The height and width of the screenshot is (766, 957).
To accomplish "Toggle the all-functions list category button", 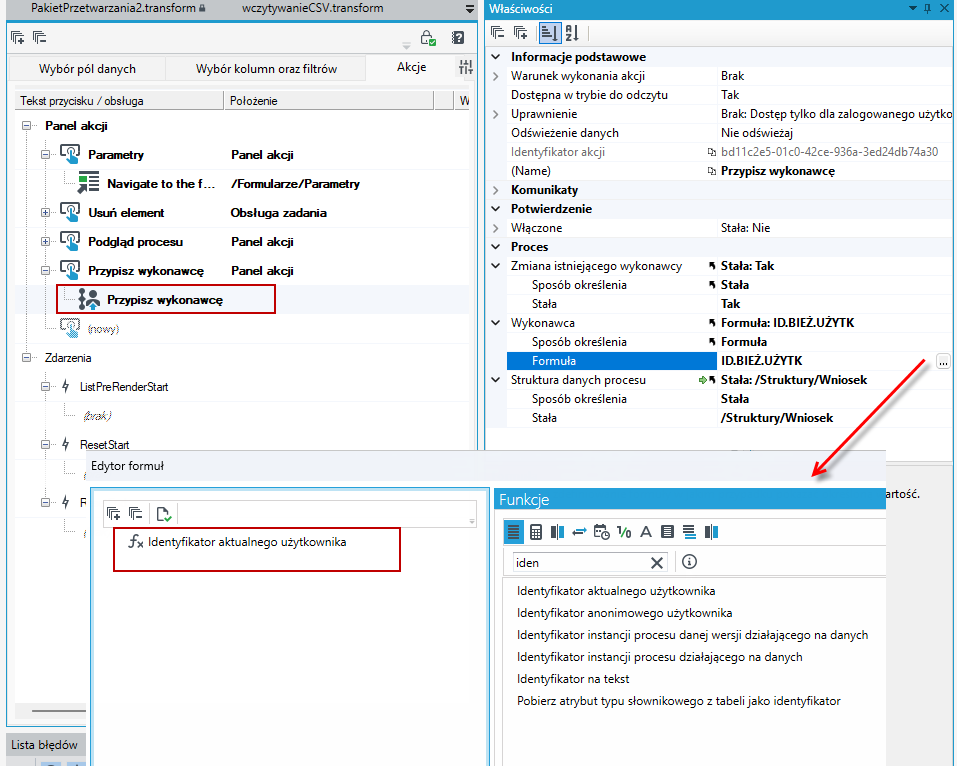I will (514, 532).
